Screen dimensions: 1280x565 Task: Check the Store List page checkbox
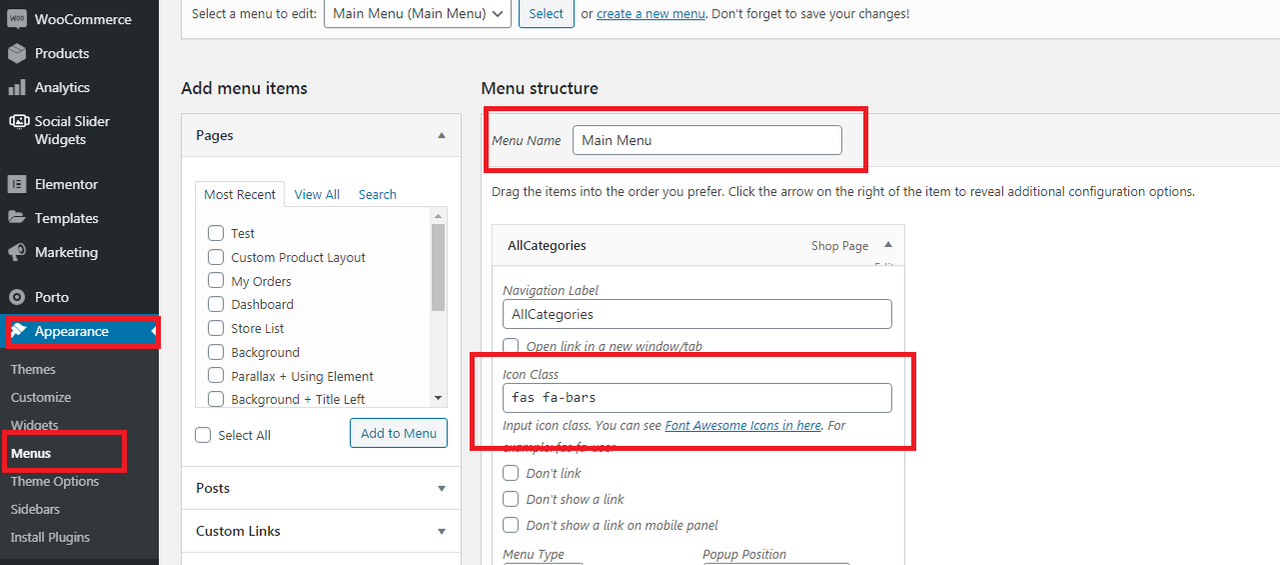[x=216, y=328]
